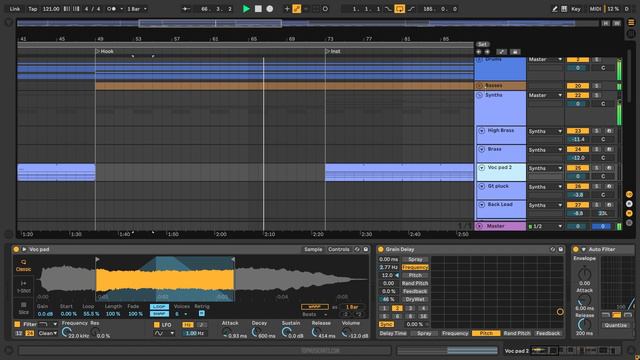
Task: Click Grain Delay Sync button
Action: [386, 324]
